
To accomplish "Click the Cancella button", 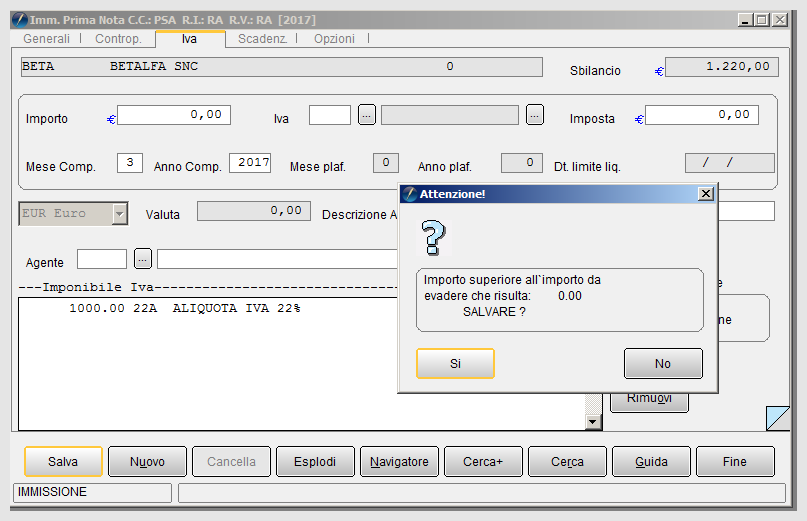I will tap(231, 461).
